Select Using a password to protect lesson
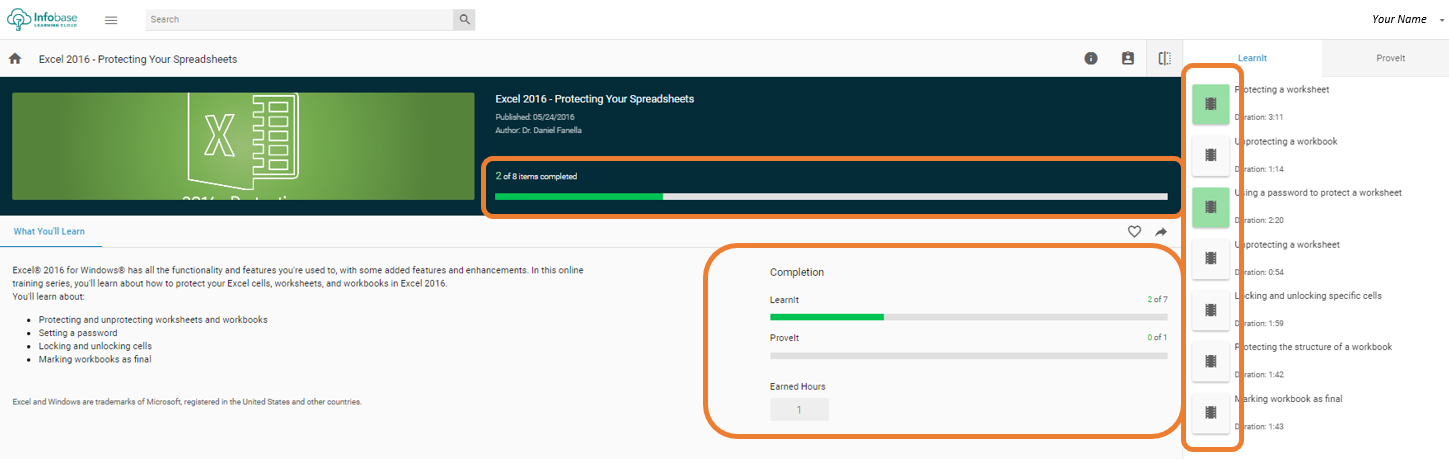The height and width of the screenshot is (461, 1449). tap(1318, 193)
